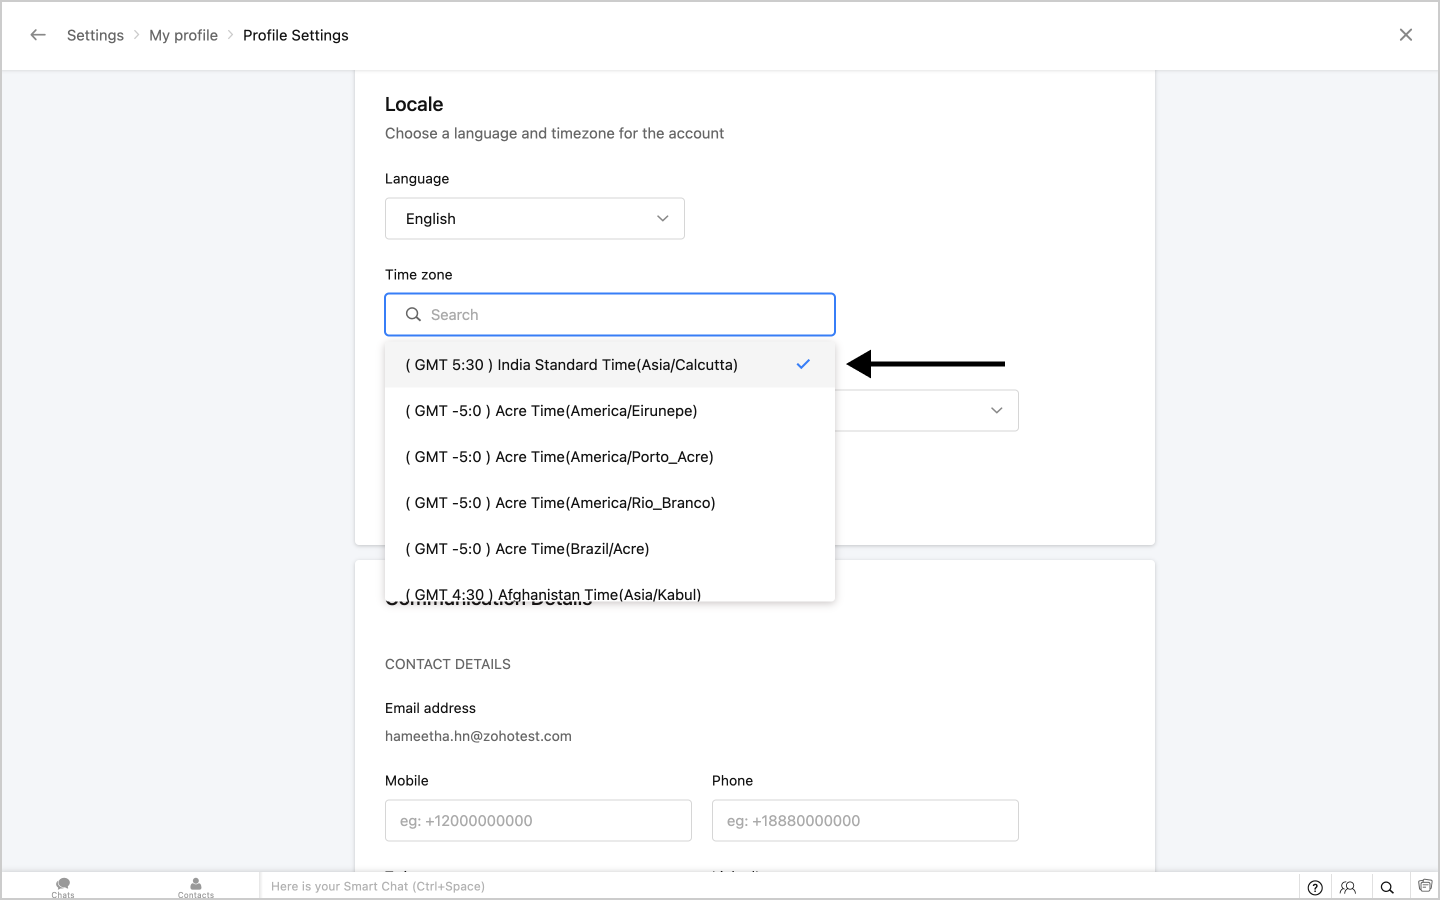1440x900 pixels.
Task: Expand the Language dropdown
Action: [535, 219]
